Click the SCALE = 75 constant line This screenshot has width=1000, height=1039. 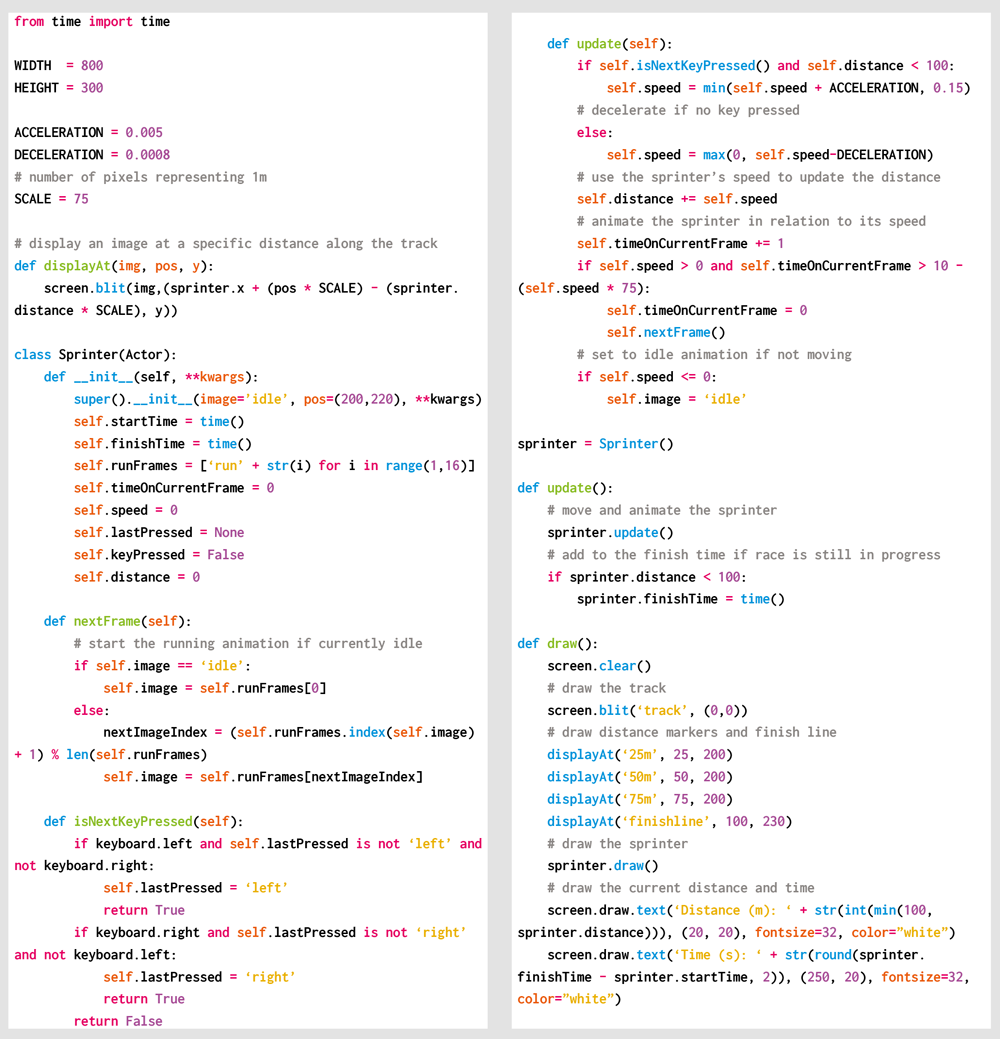[51, 199]
